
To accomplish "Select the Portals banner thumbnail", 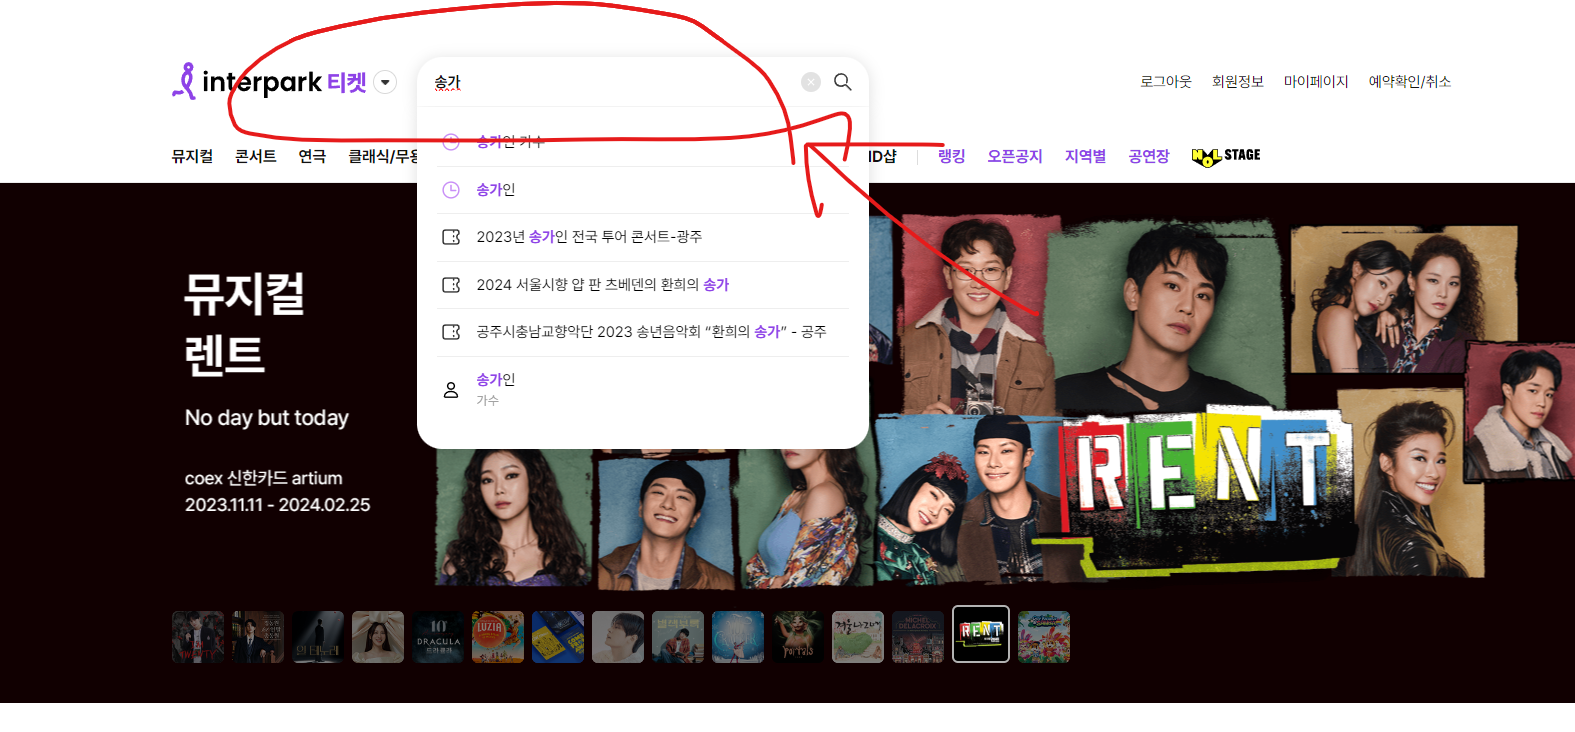I will point(798,637).
